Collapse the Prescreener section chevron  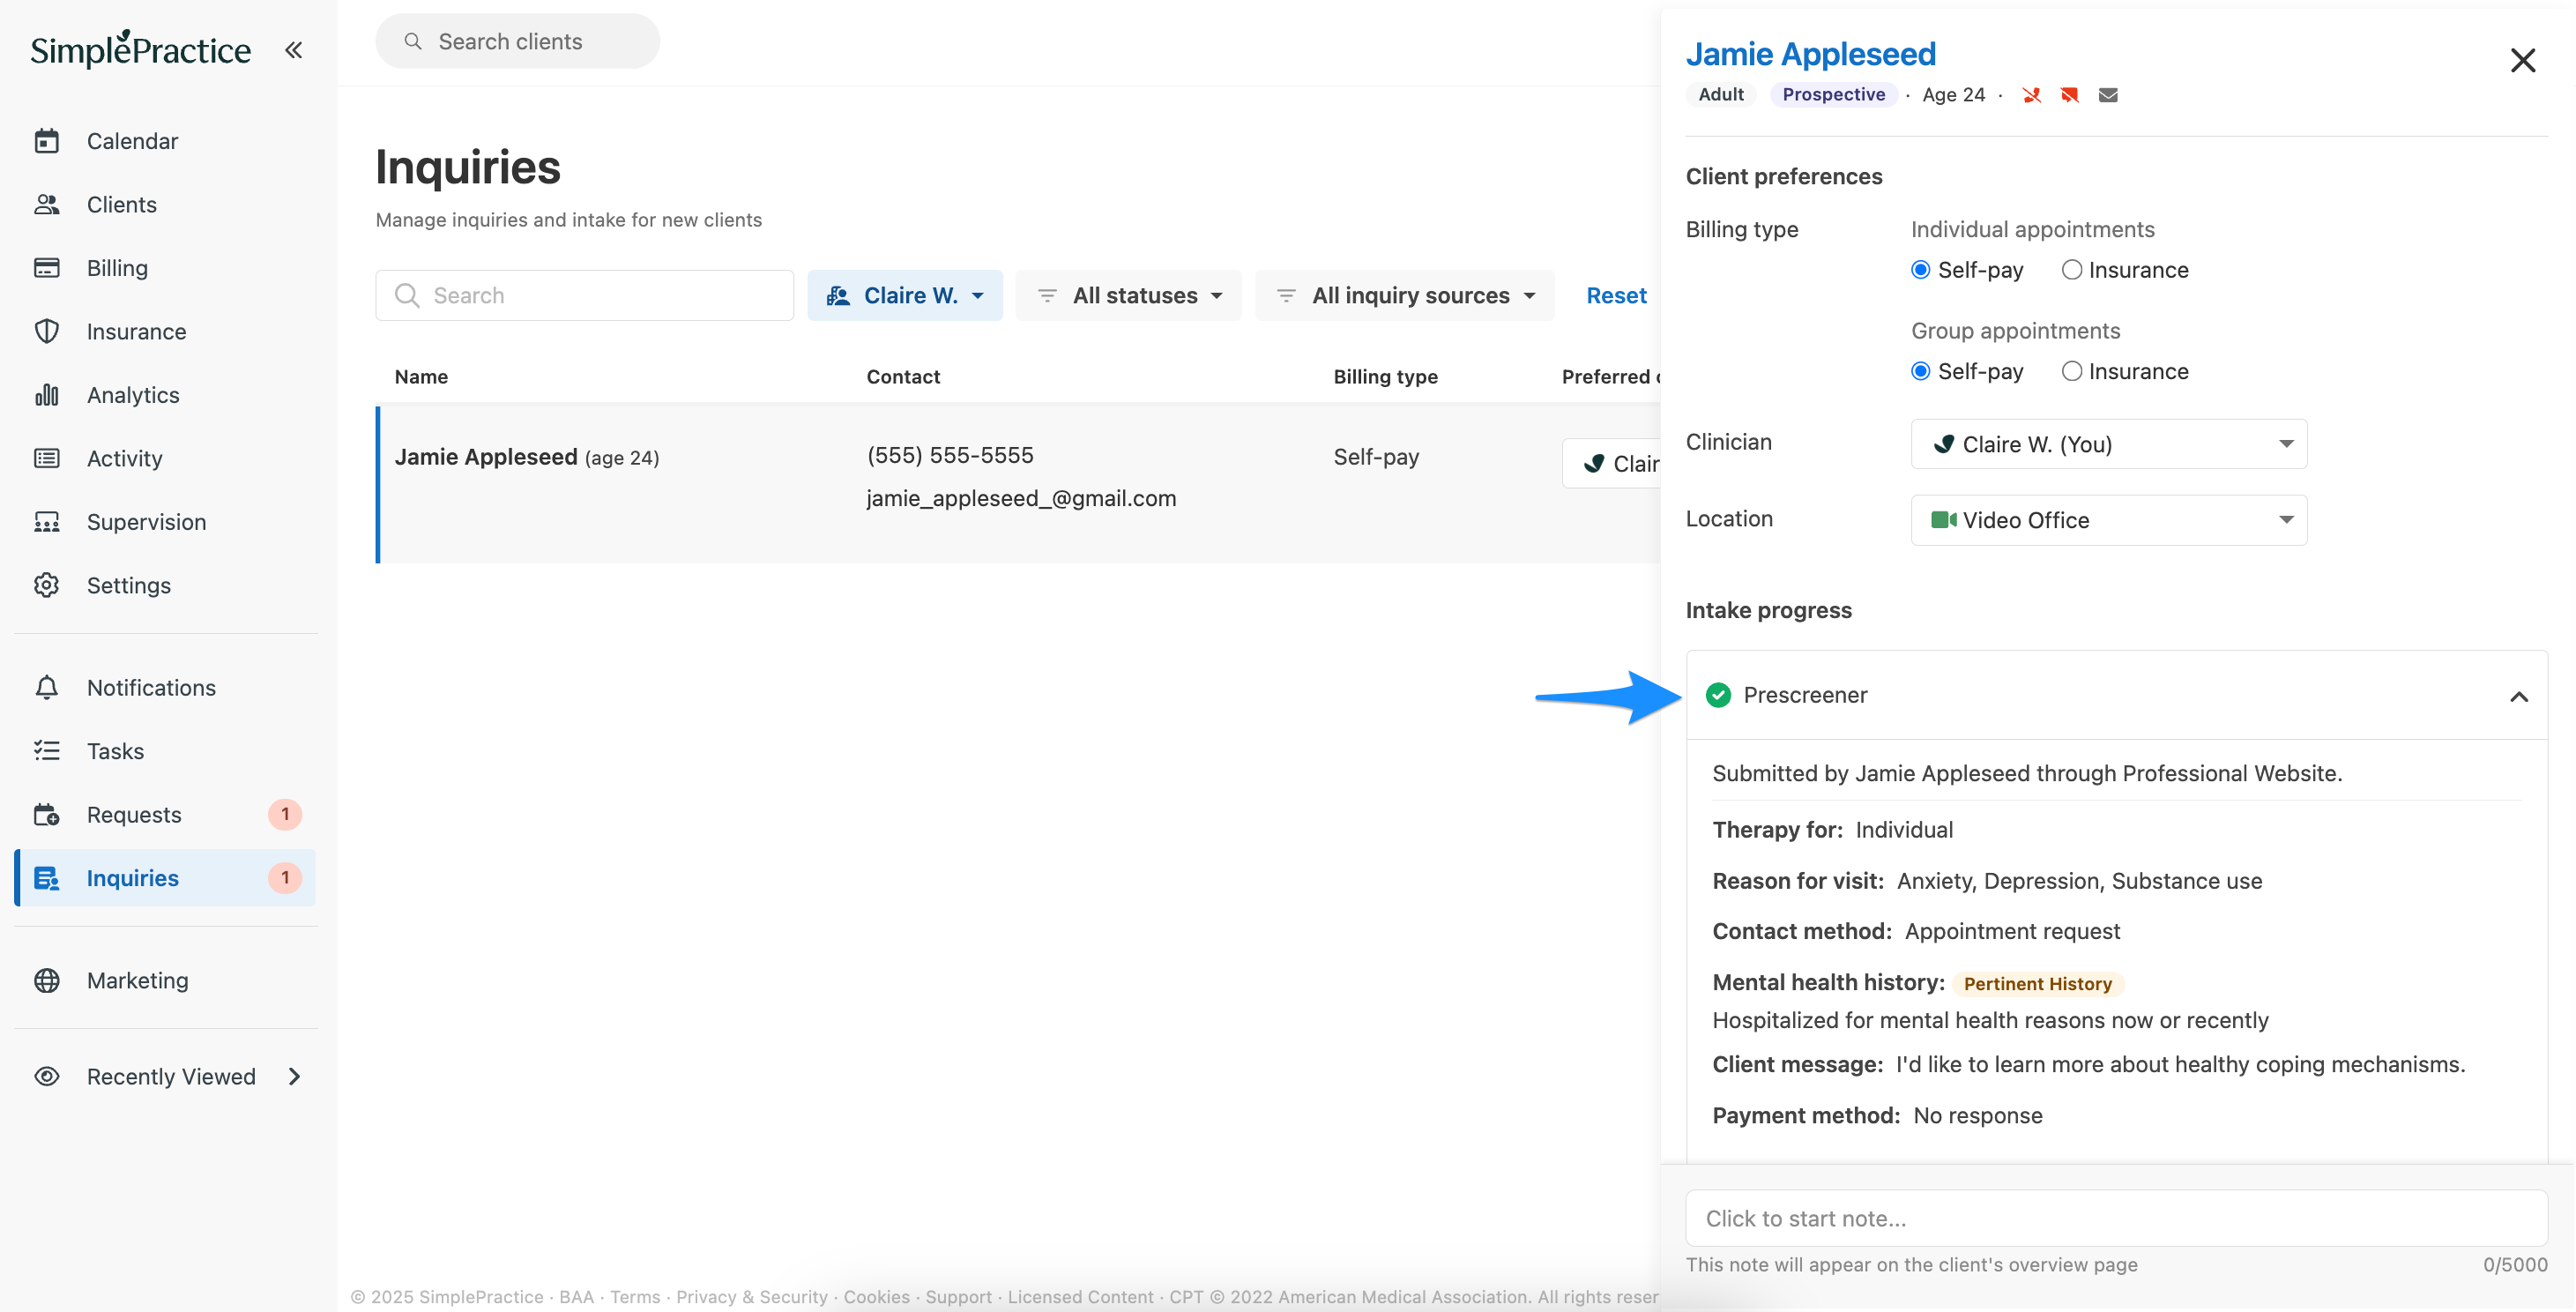click(2519, 696)
